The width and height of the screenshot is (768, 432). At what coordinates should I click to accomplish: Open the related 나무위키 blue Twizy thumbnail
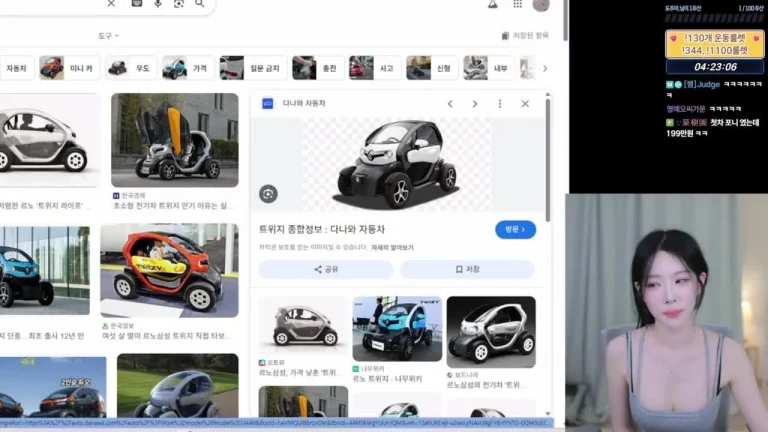click(x=397, y=329)
